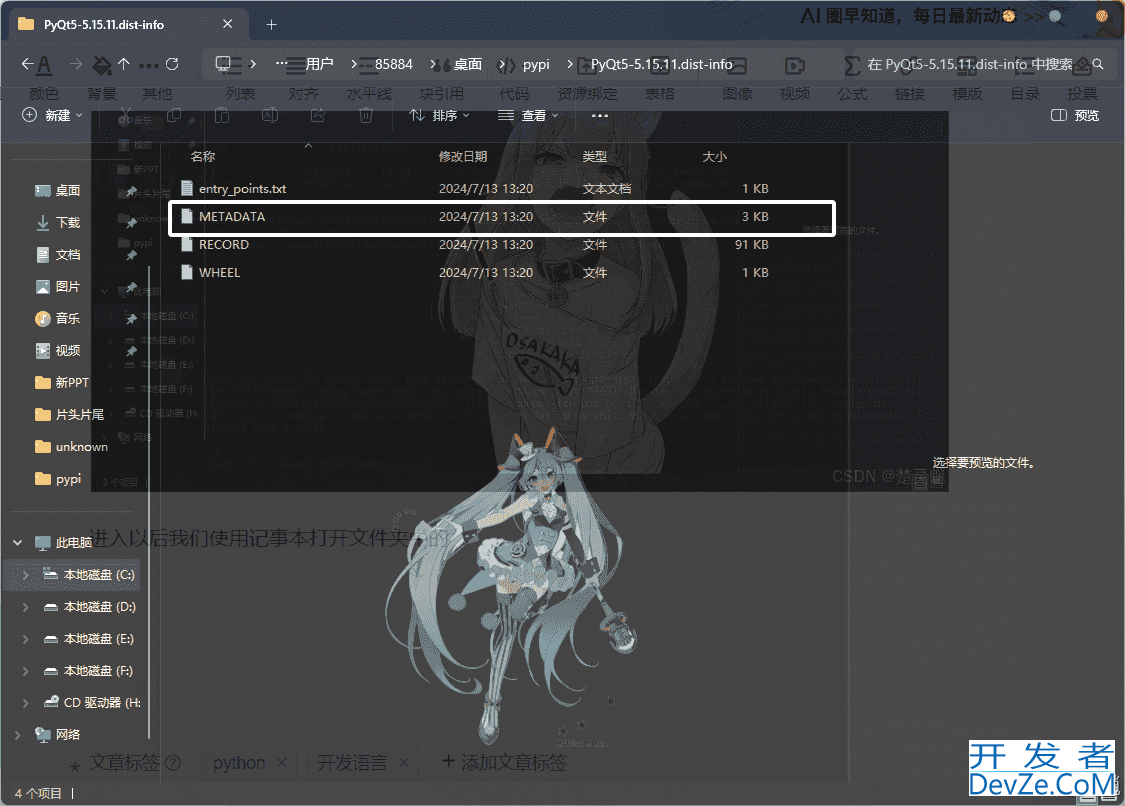This screenshot has height=806, width=1125.
Task: Click 用户 in the address breadcrumb
Action: point(319,64)
